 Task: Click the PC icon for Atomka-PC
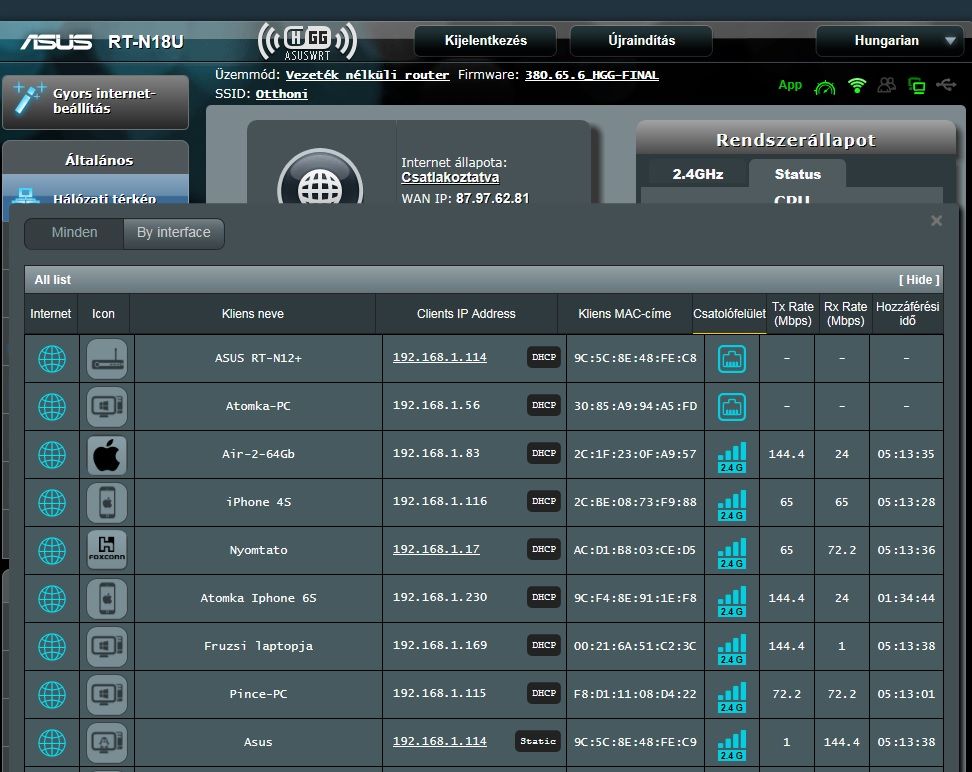(x=107, y=407)
